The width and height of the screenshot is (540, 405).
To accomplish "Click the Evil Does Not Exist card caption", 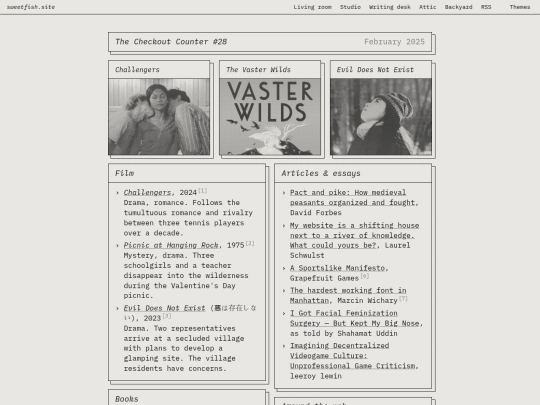I will [x=375, y=70].
